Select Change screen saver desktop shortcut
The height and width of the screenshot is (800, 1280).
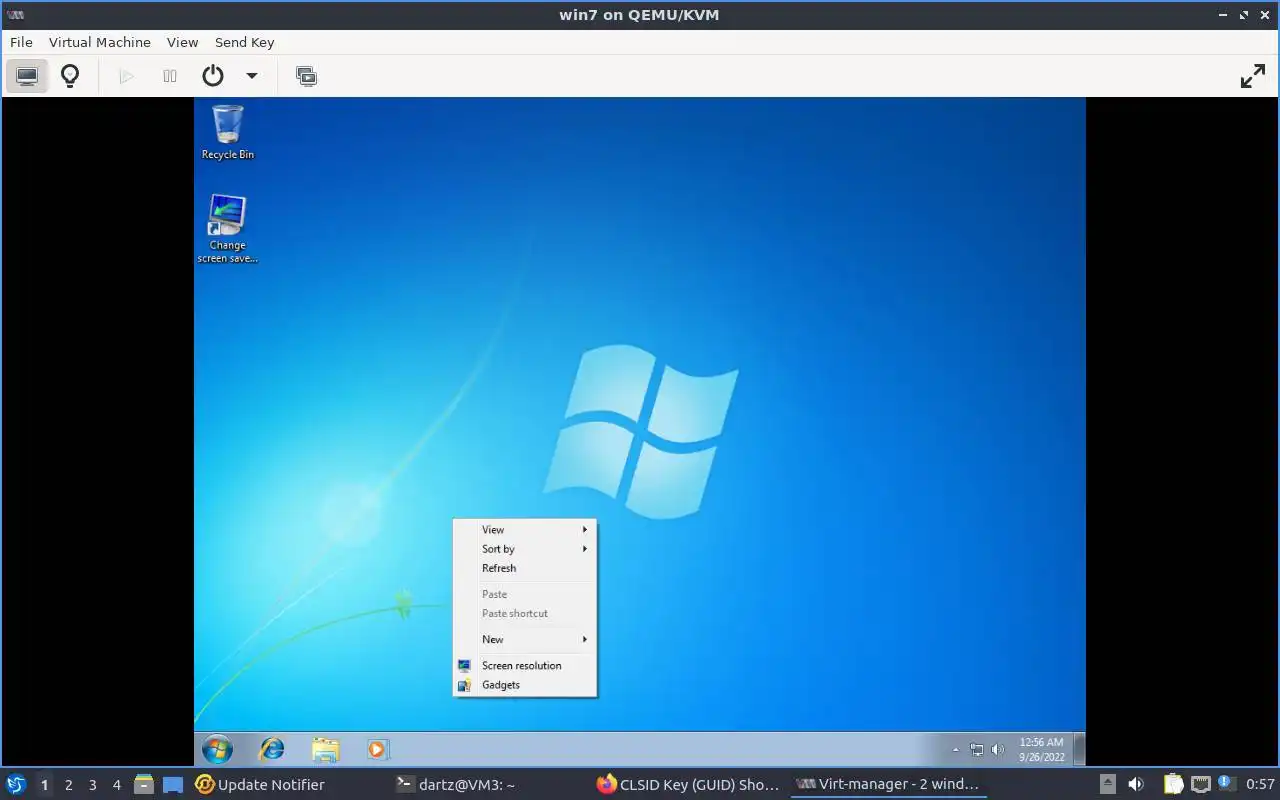pos(227,229)
